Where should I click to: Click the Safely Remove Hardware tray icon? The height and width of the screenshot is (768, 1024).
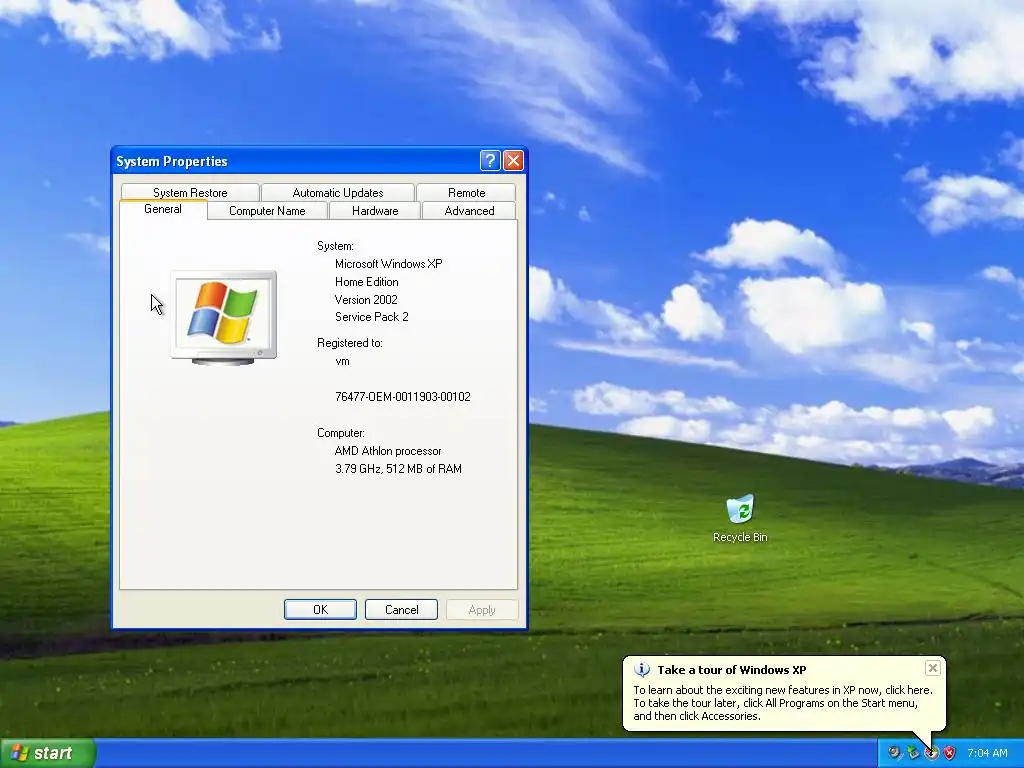(913, 753)
